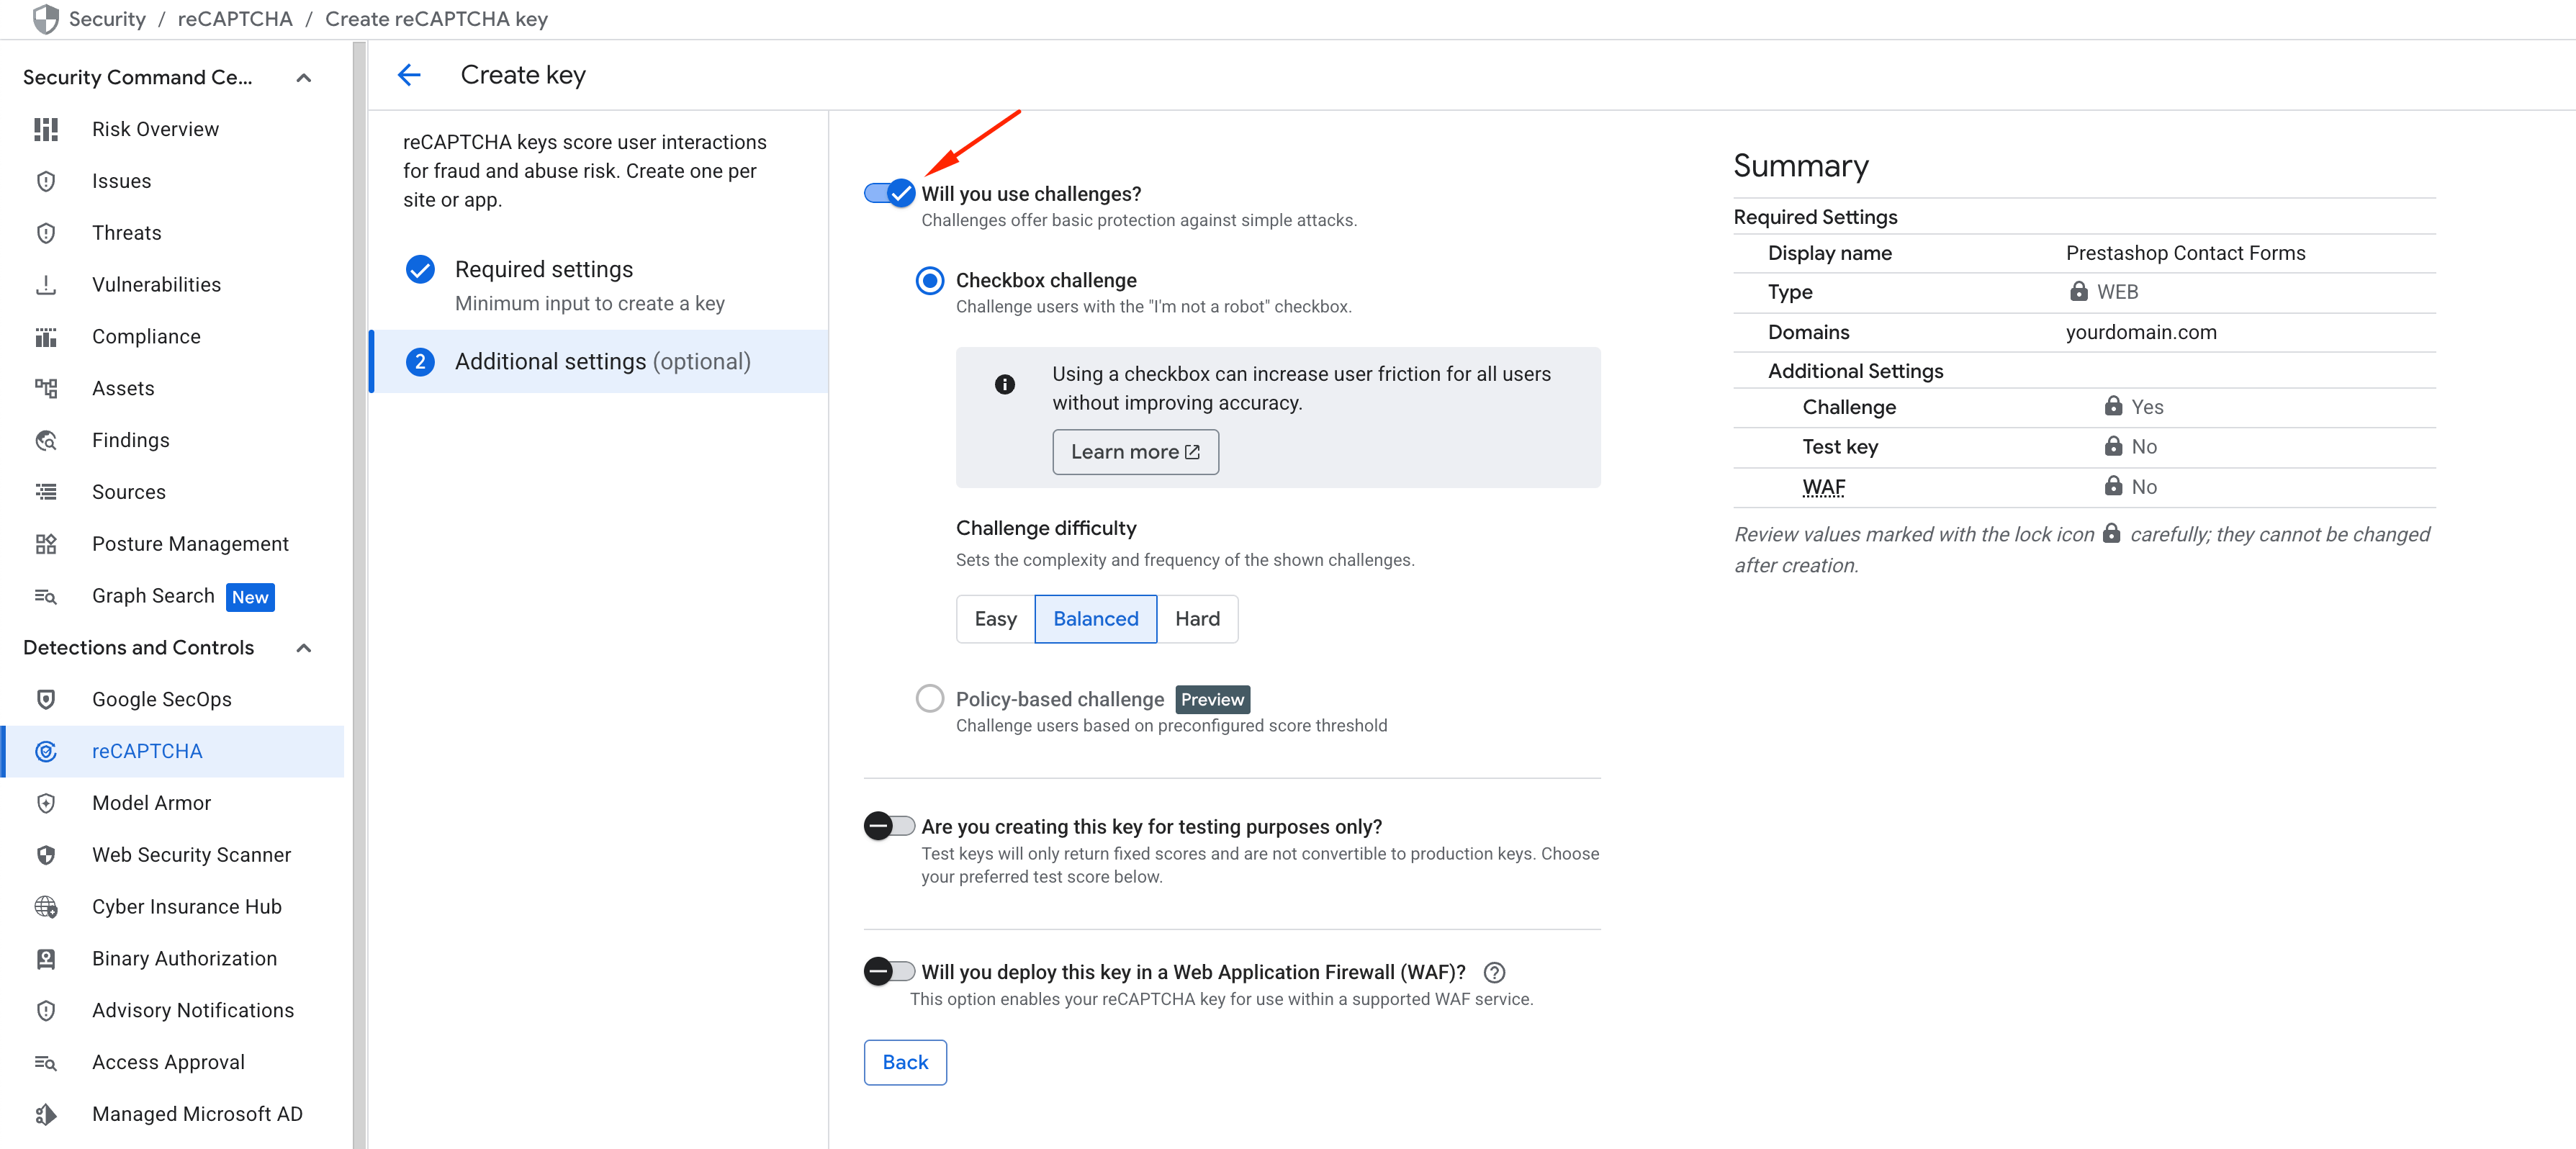Collapse the Security Command Center section
Screen dimensions: 2576x1149
pos(304,77)
